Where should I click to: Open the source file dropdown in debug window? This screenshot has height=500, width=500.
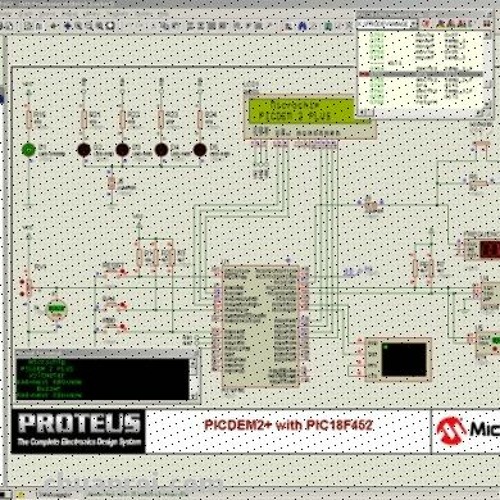413,24
